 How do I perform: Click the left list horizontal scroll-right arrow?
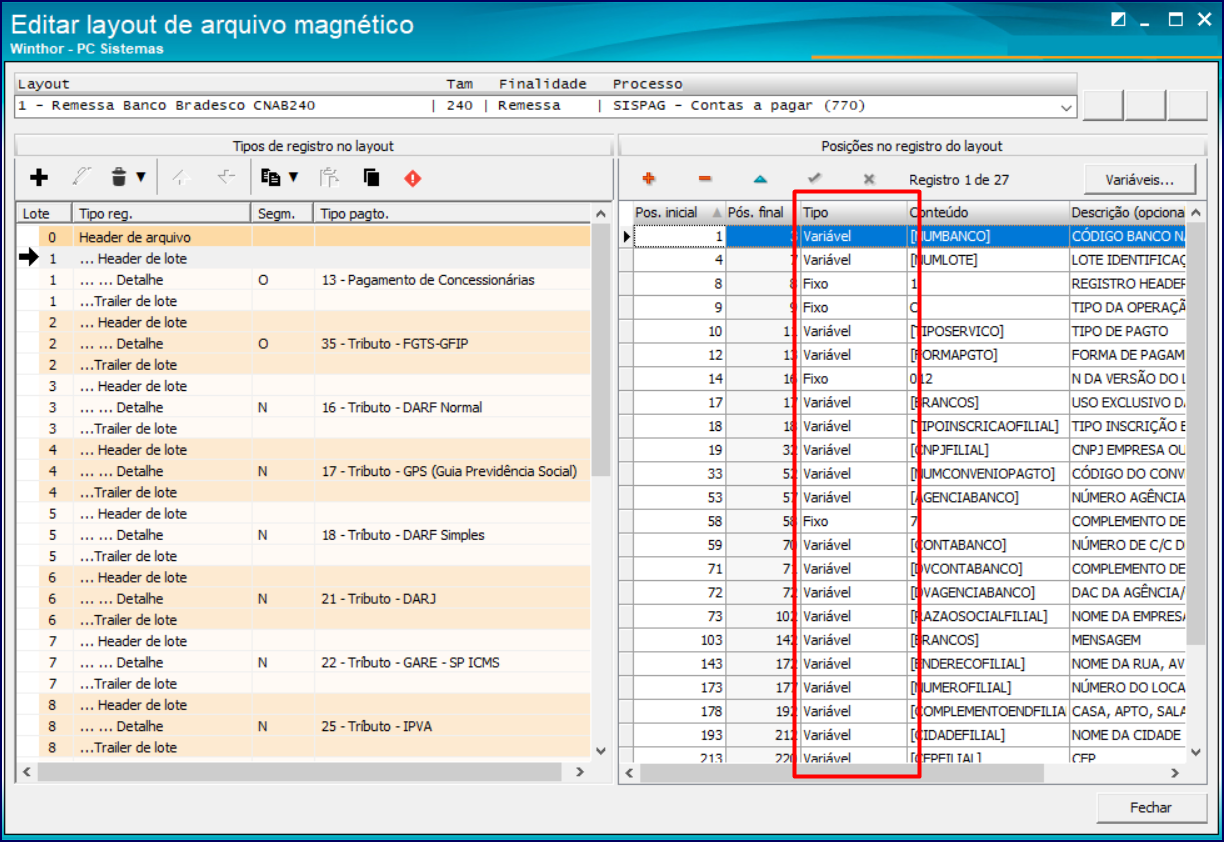(x=579, y=773)
